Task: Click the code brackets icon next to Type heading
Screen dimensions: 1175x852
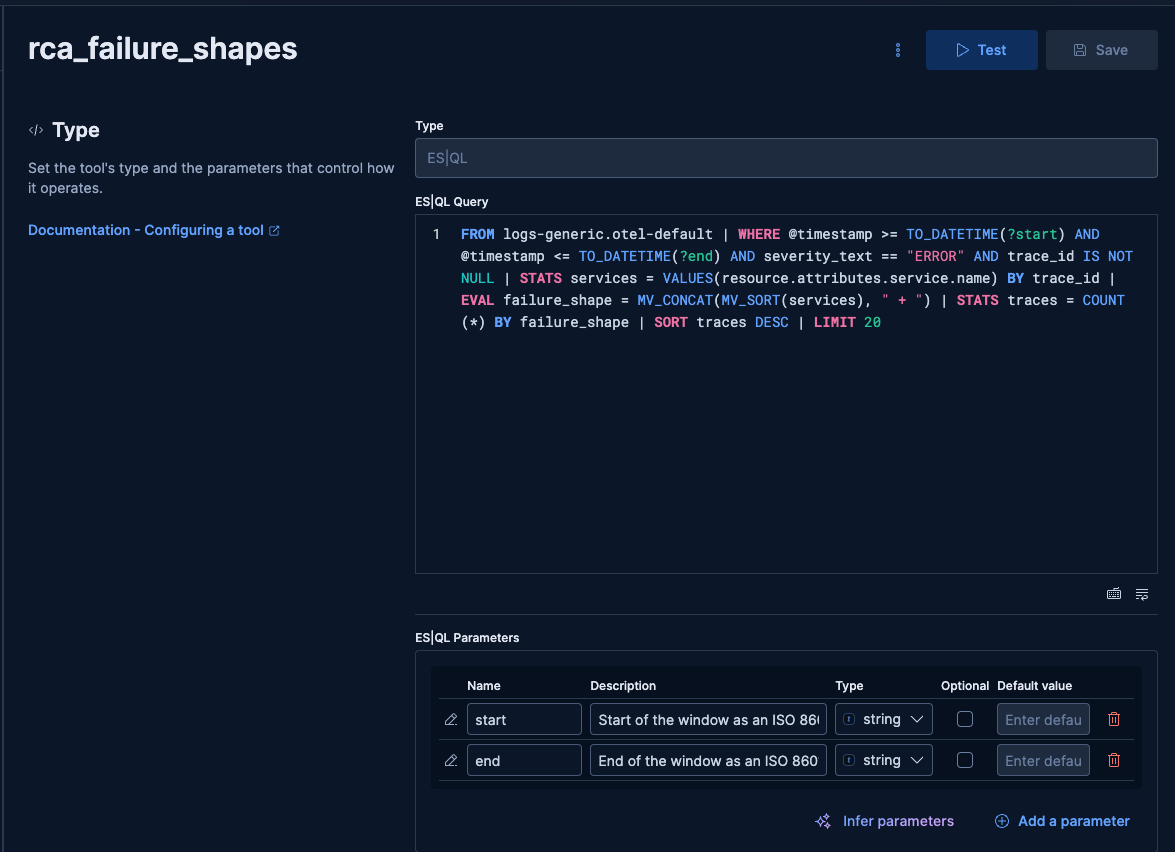Action: (36, 130)
